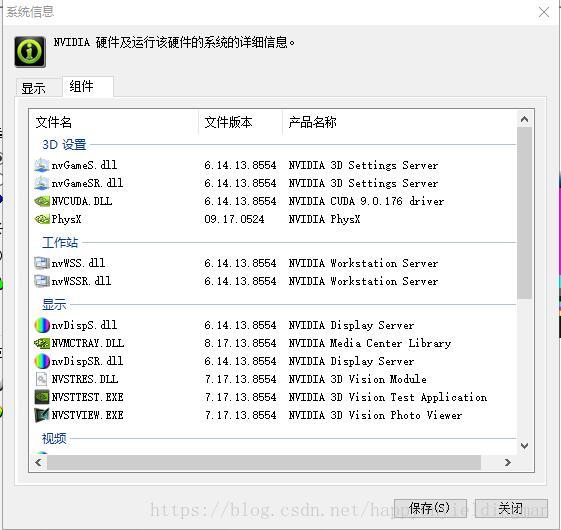Viewport: 561px width, 530px height.
Task: Click the NVMCTRAY.DLL icon
Action: pos(42,343)
